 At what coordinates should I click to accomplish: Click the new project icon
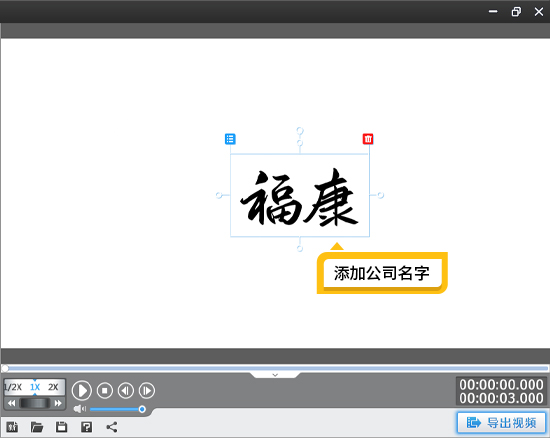tap(12, 427)
